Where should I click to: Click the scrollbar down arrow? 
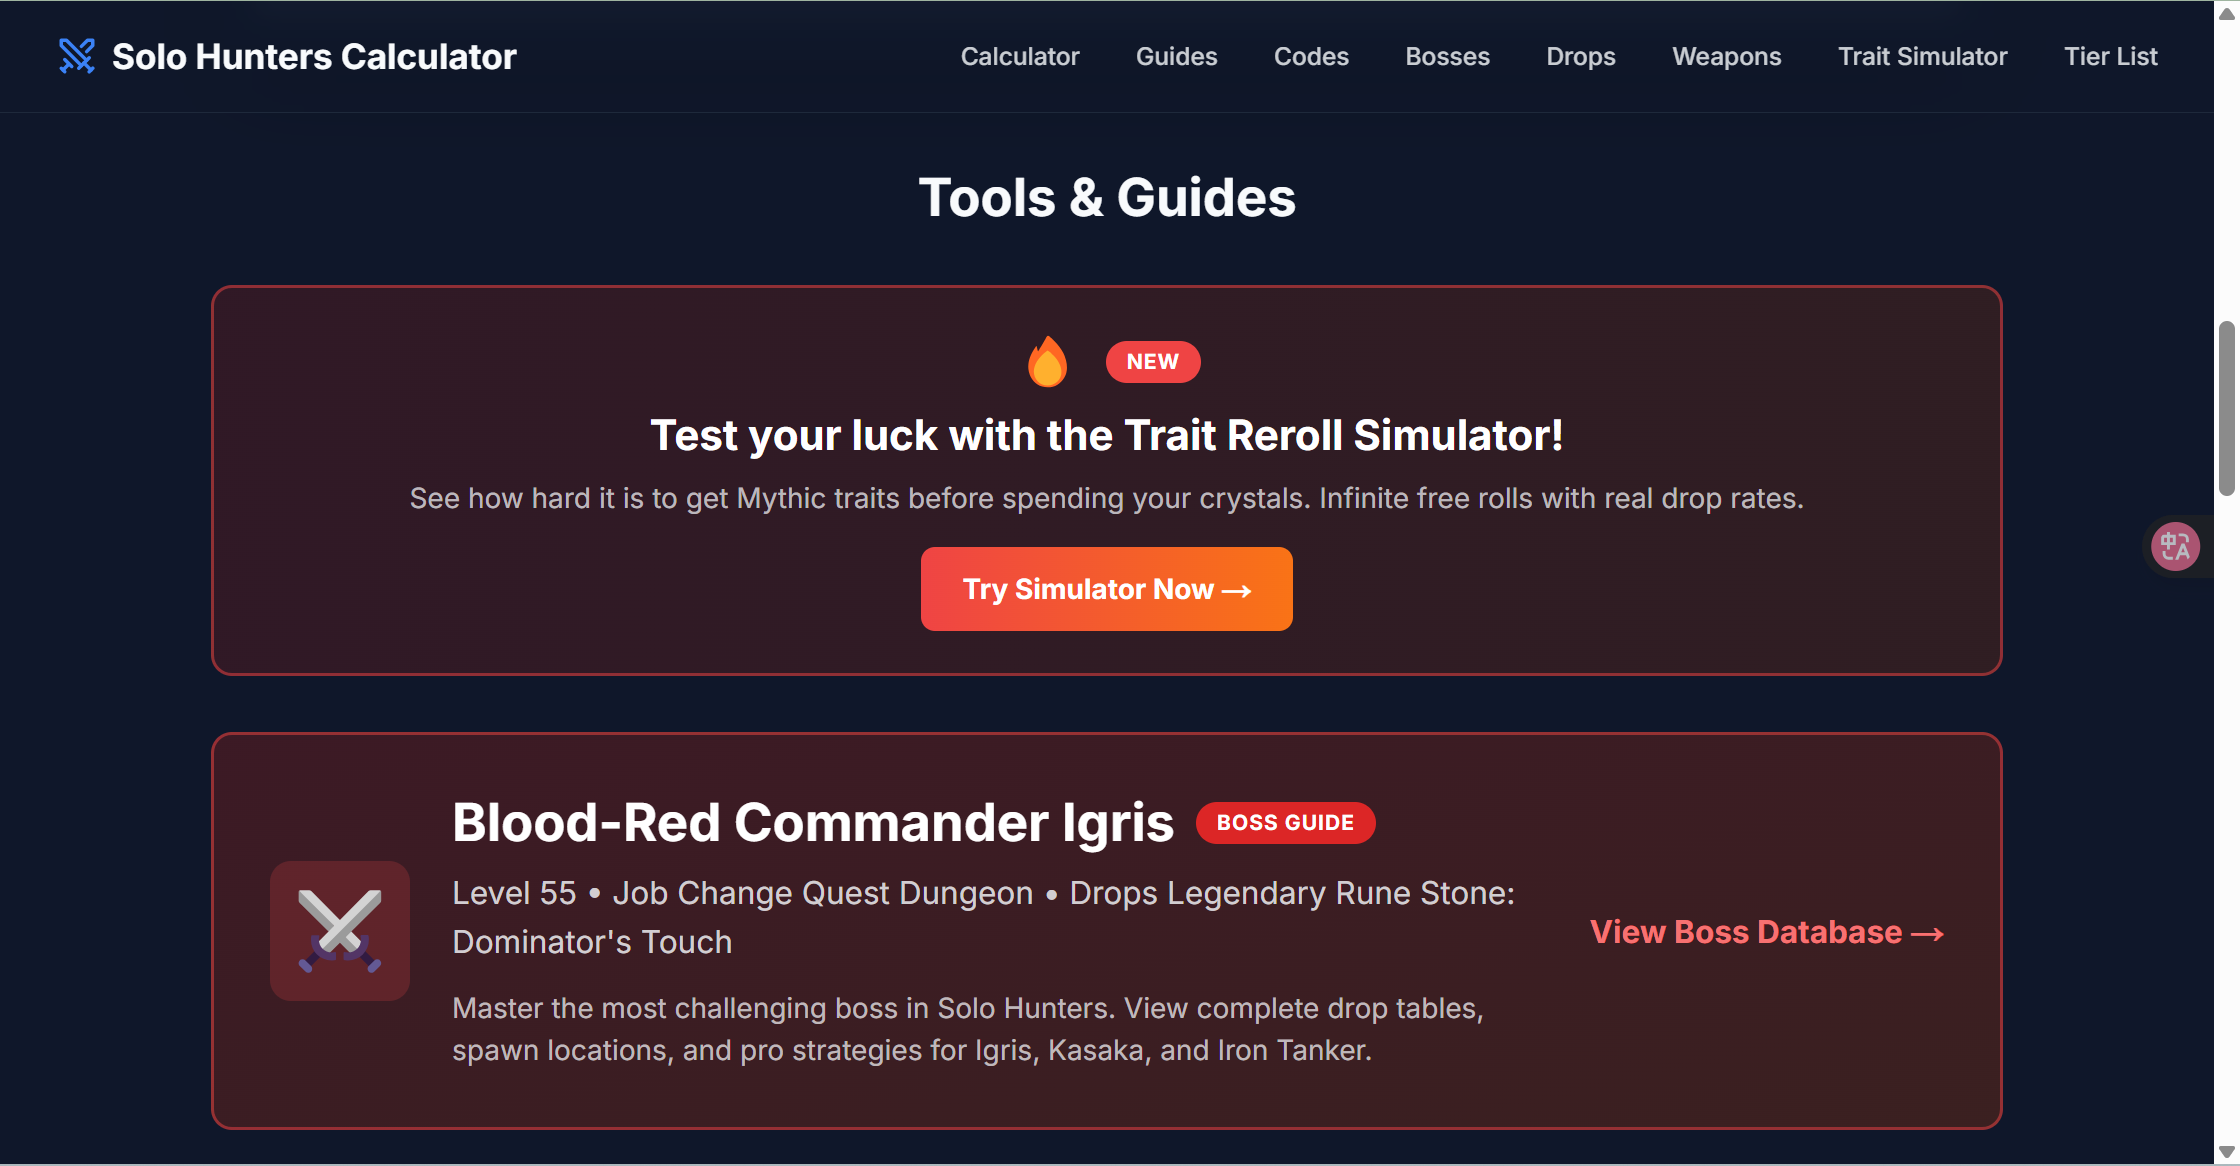[2227, 1152]
